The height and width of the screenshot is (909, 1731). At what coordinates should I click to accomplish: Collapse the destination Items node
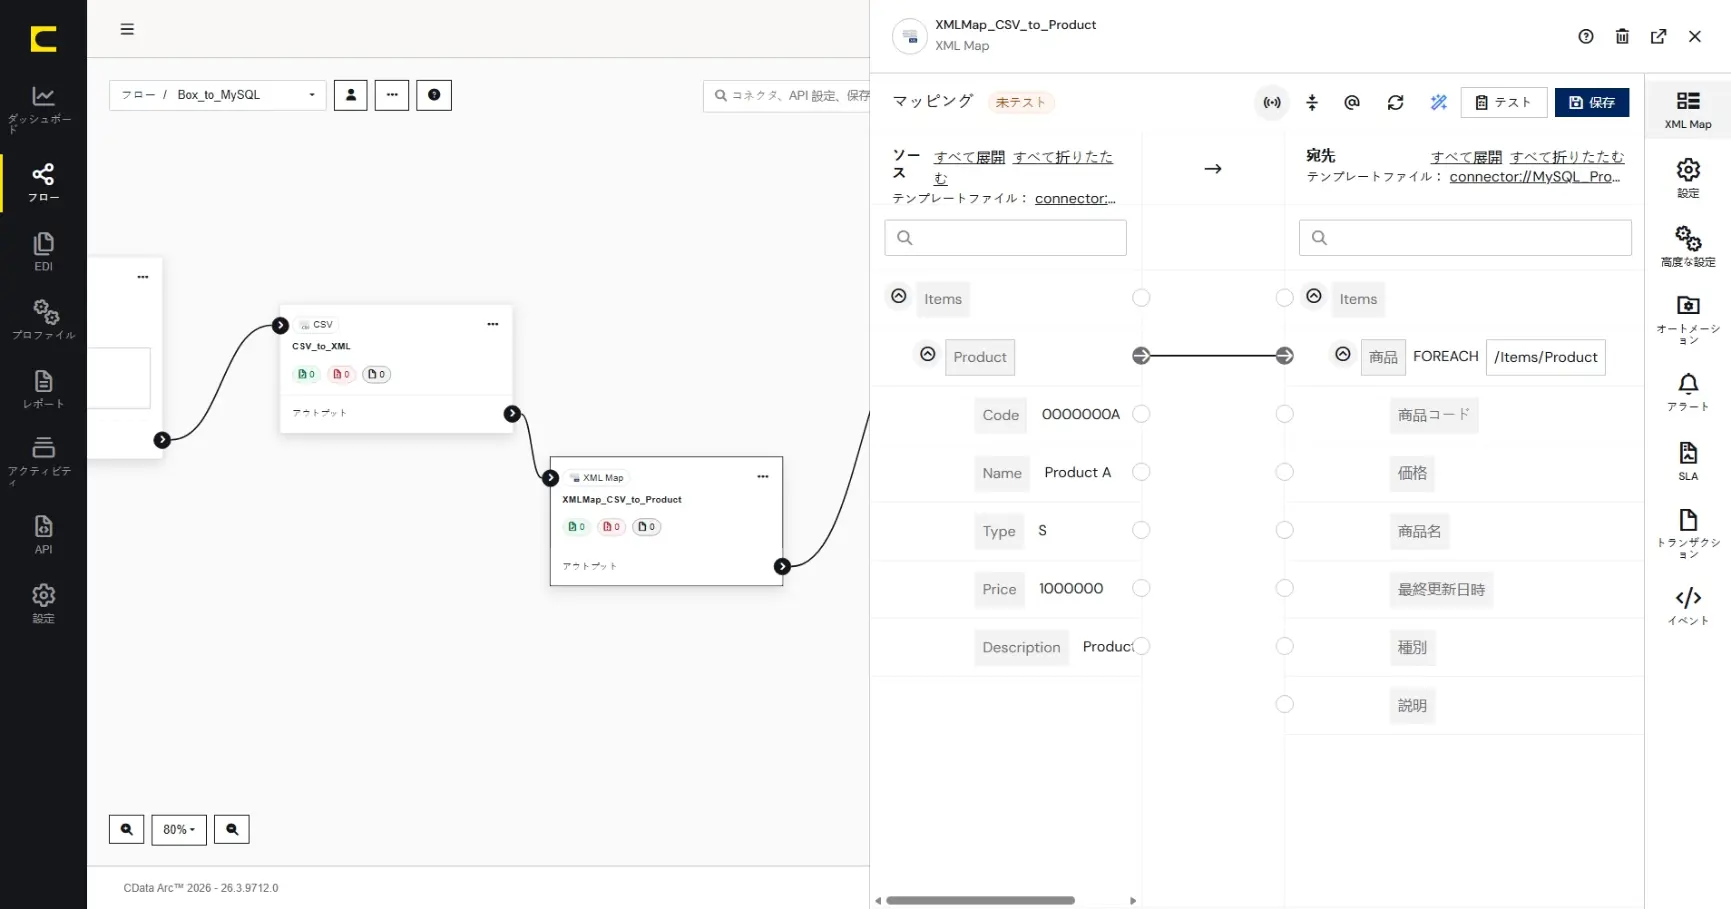1314,297
